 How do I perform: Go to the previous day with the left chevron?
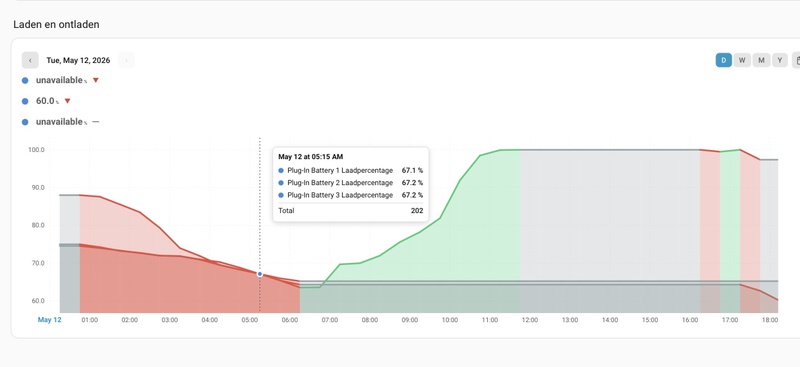pyautogui.click(x=30, y=60)
